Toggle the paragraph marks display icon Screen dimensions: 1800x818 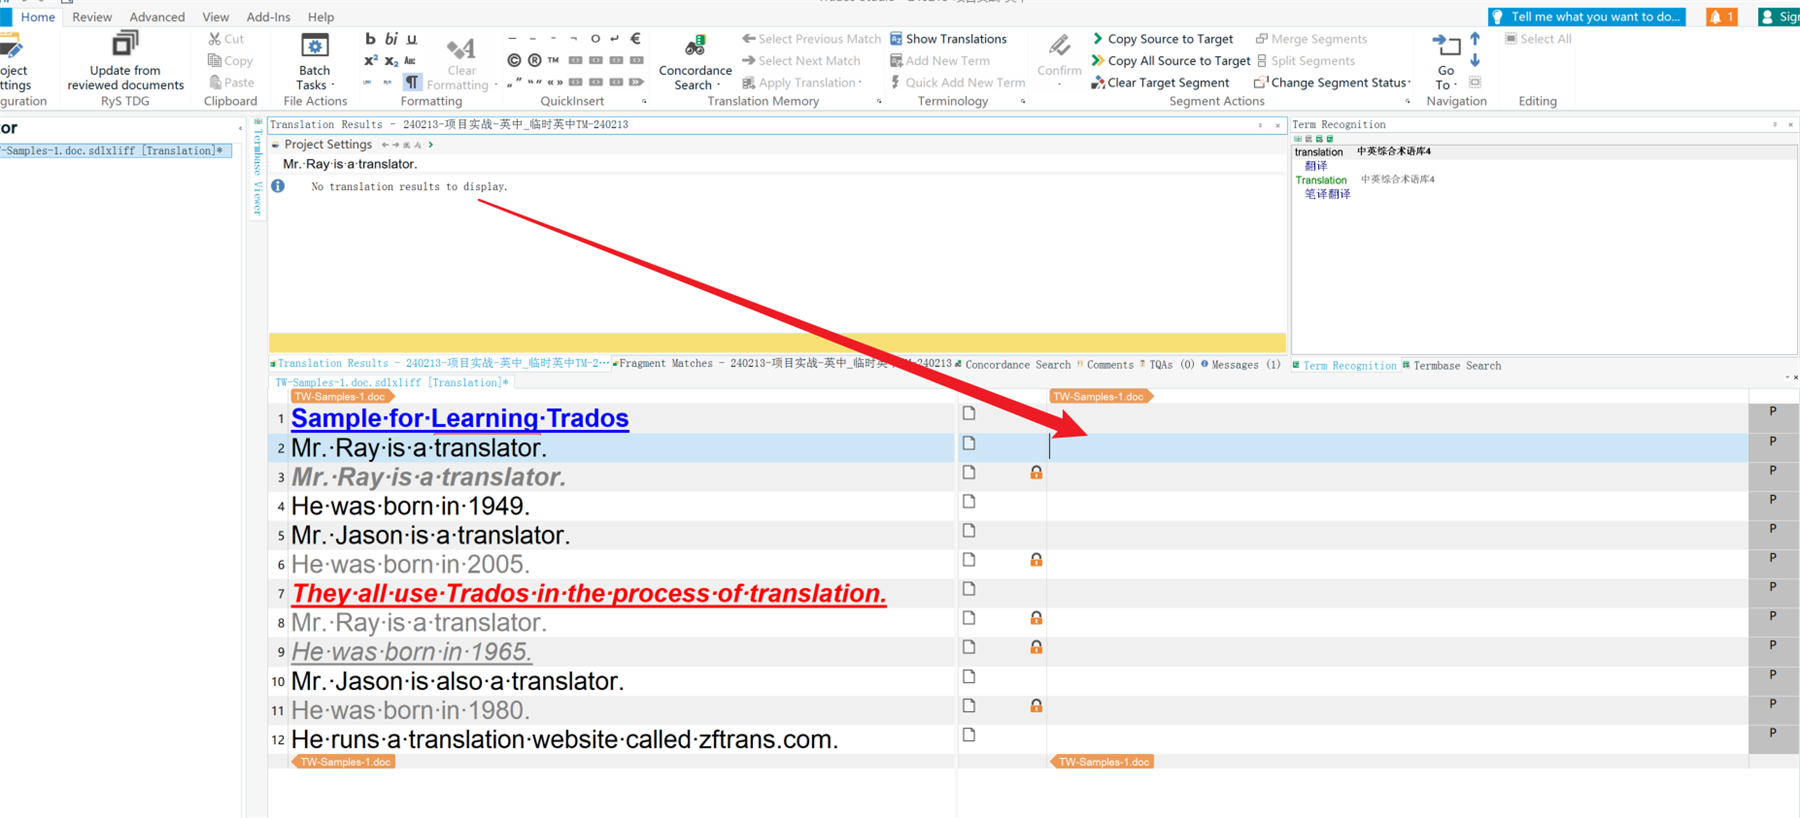coord(412,82)
